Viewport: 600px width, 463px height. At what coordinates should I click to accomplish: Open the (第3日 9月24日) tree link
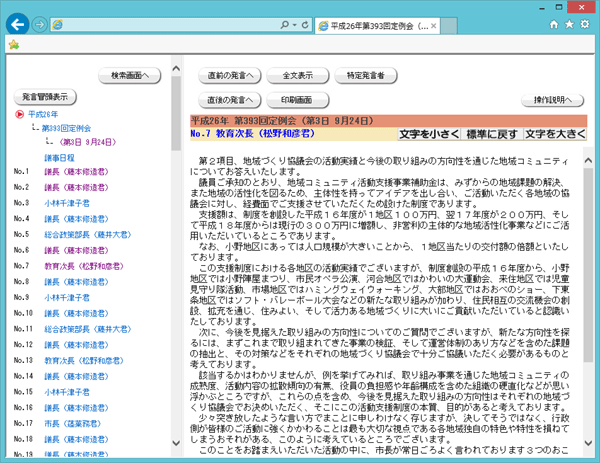(x=86, y=142)
